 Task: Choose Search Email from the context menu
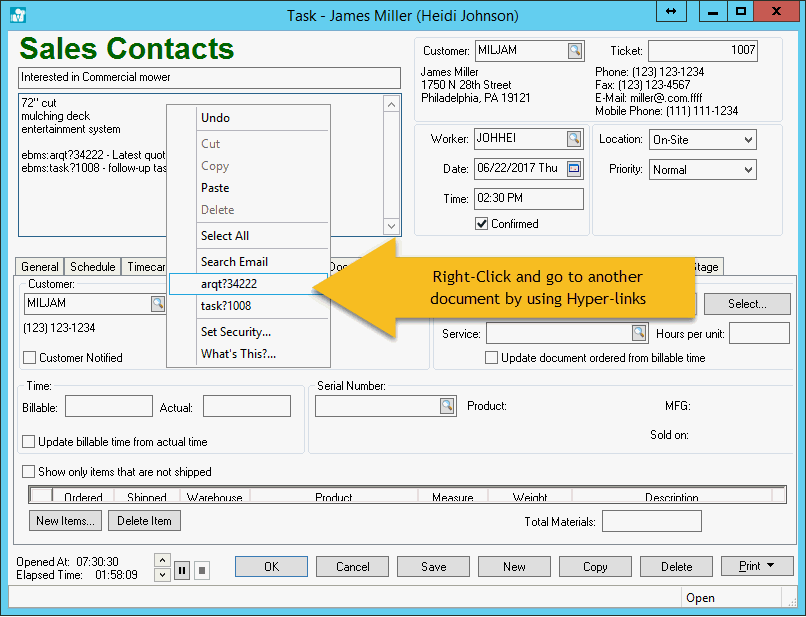point(233,261)
